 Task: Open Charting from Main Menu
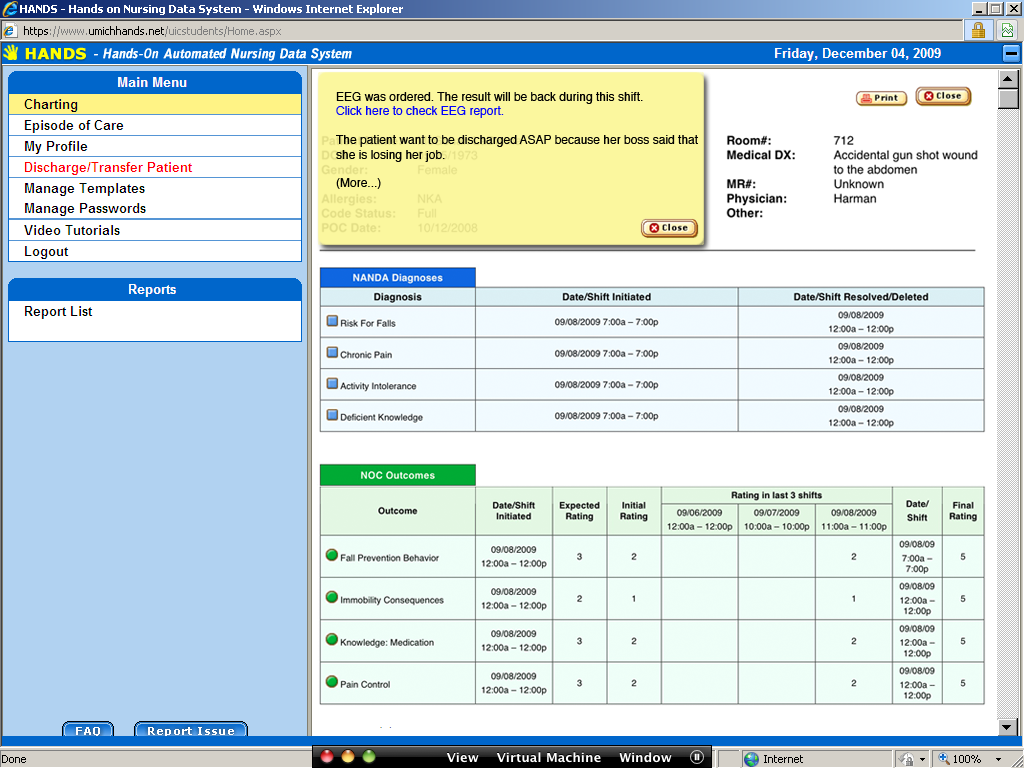coord(155,104)
